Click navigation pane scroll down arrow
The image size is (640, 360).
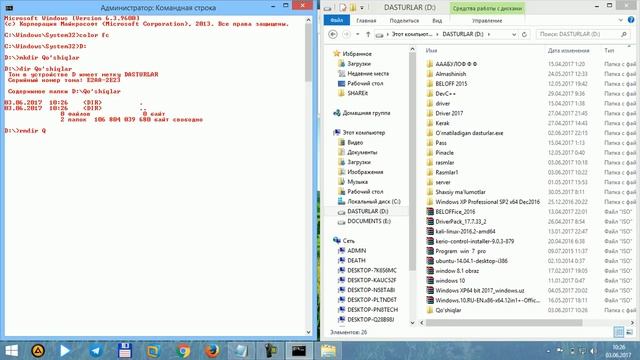[412, 322]
